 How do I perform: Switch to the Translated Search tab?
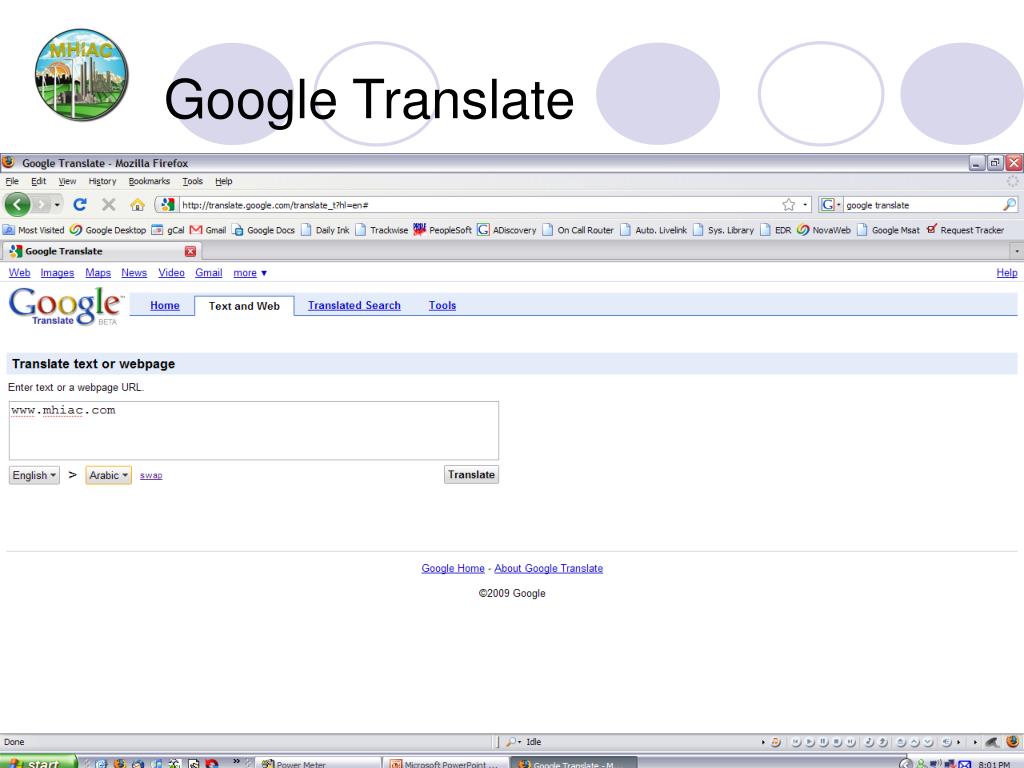[x=354, y=306]
